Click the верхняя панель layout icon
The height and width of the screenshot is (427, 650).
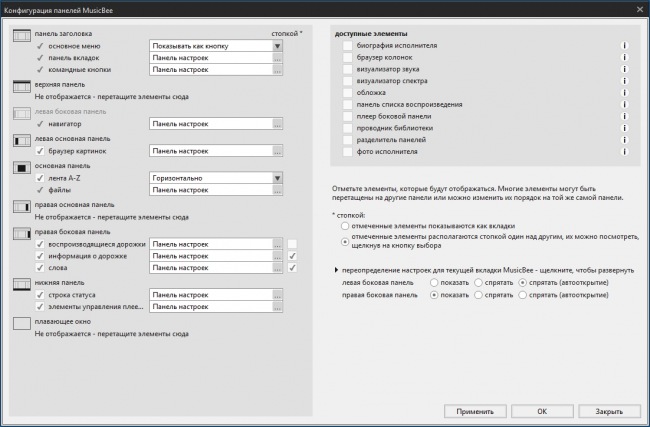(x=22, y=87)
